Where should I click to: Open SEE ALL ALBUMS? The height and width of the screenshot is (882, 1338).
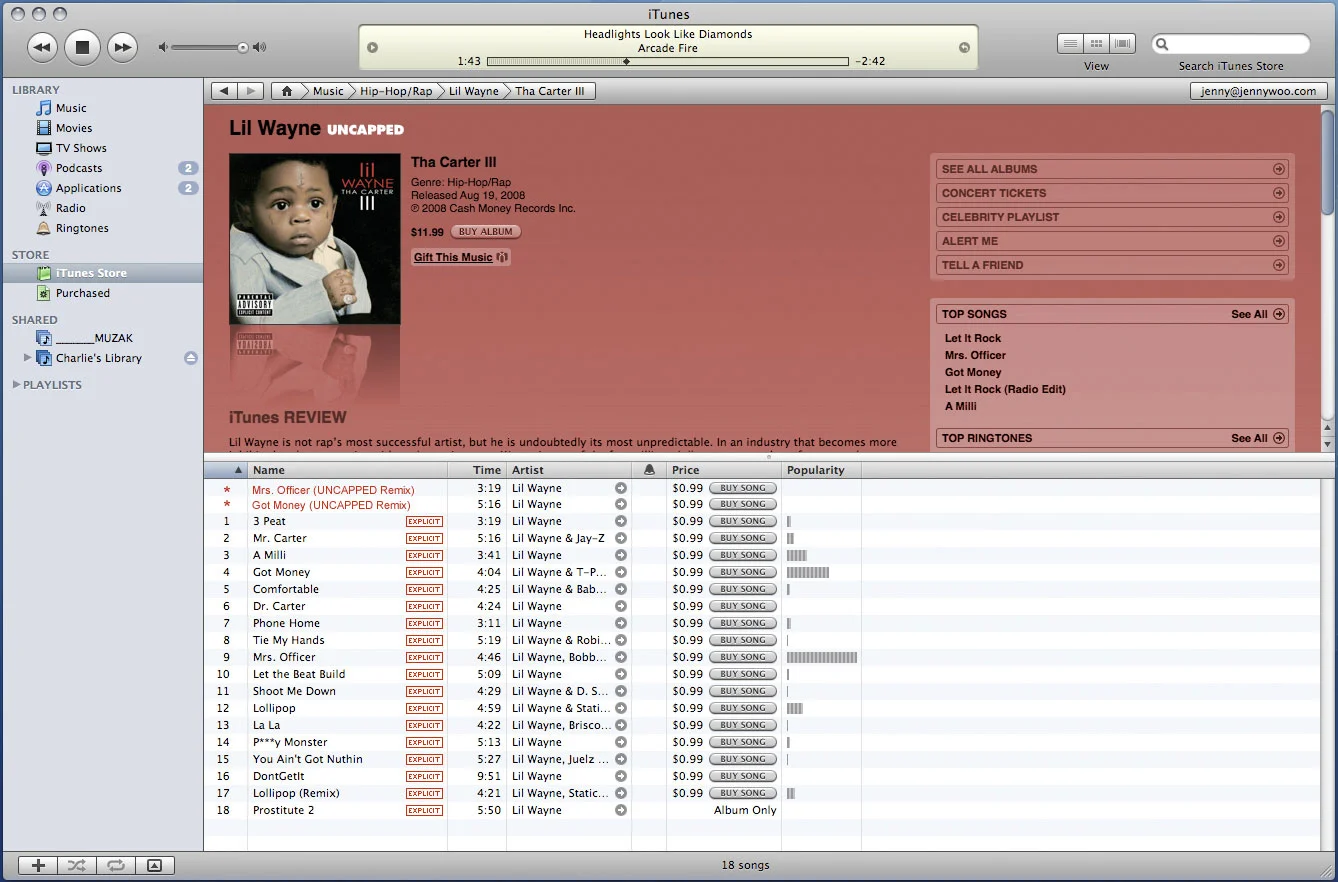1112,169
